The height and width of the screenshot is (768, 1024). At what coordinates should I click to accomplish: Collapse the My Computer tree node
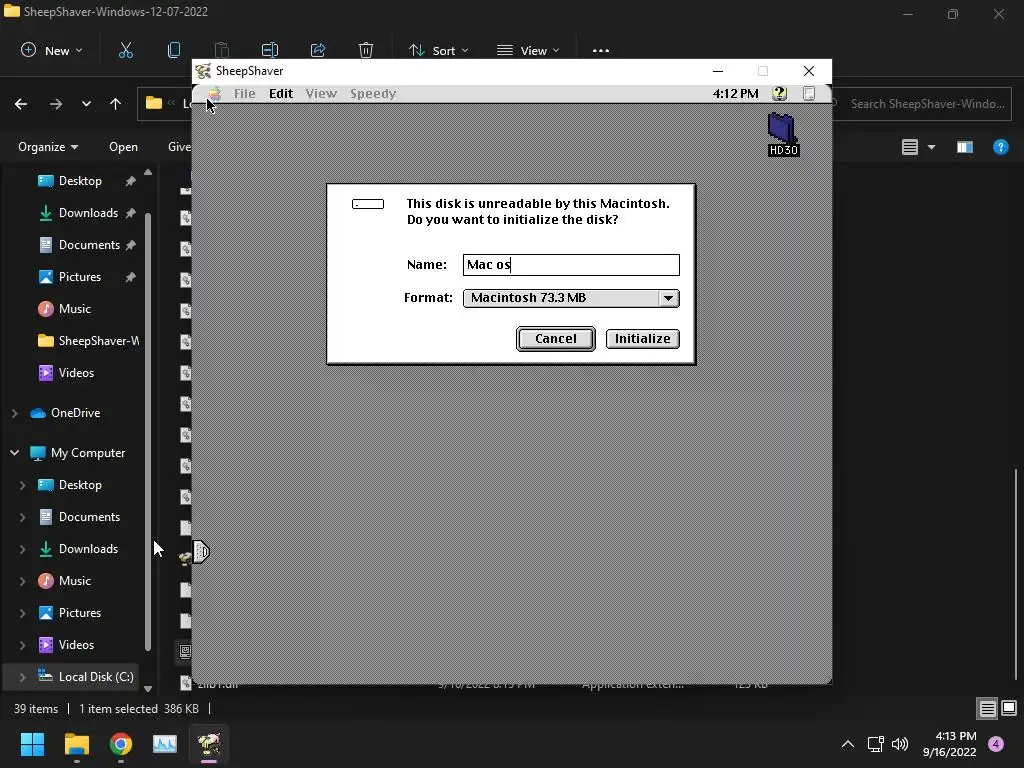coord(14,453)
